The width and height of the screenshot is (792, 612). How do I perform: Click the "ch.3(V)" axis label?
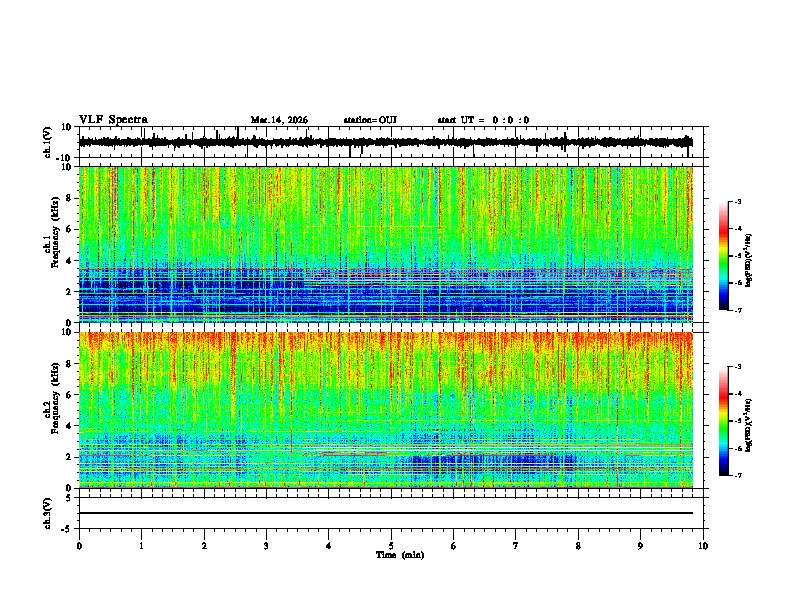[48, 514]
